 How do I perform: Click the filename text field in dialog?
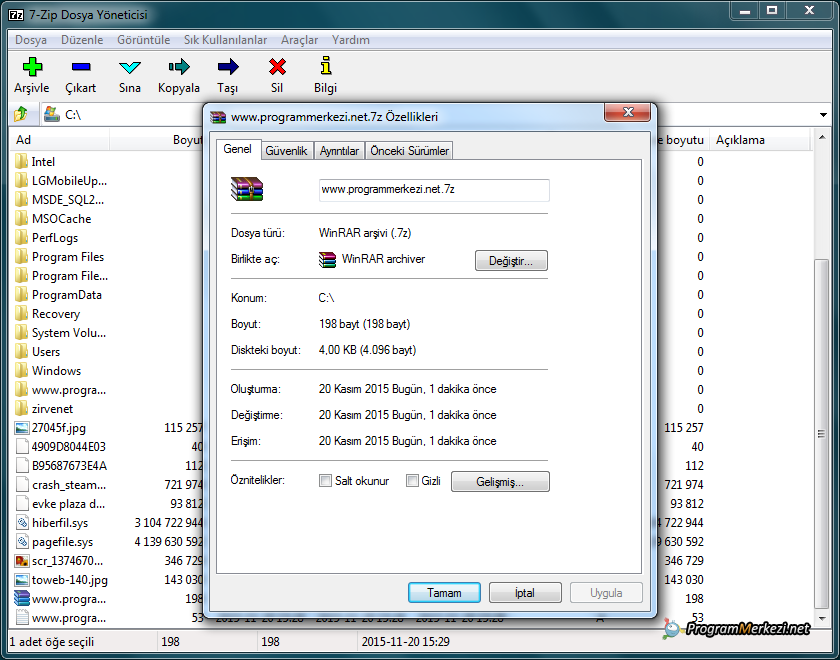click(433, 189)
